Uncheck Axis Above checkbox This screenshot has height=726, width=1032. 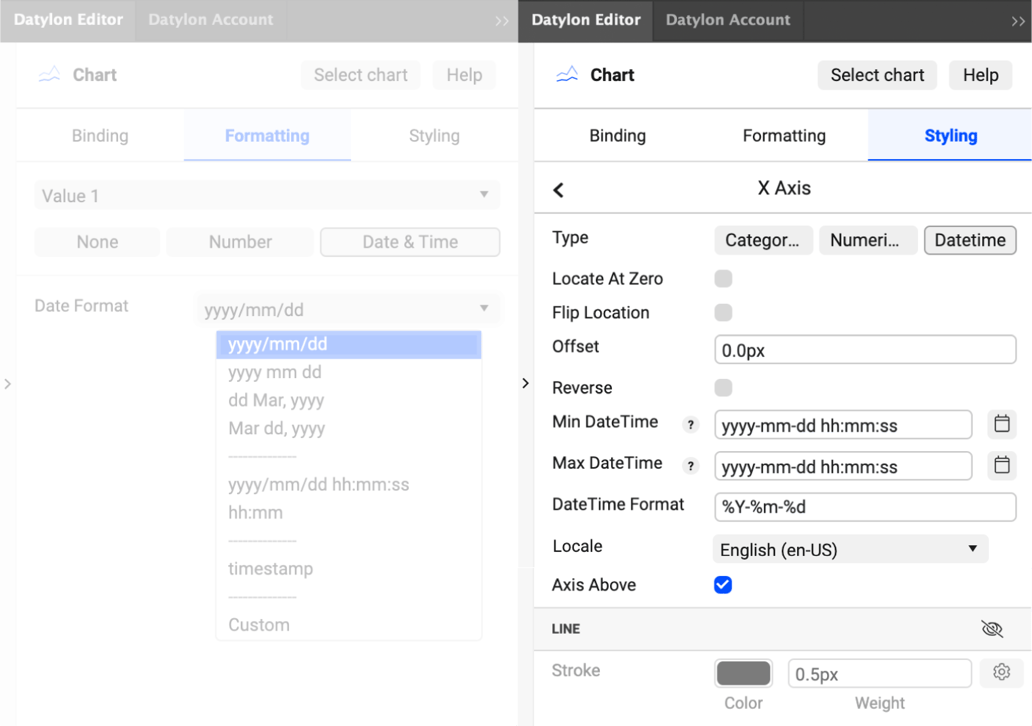tap(723, 584)
